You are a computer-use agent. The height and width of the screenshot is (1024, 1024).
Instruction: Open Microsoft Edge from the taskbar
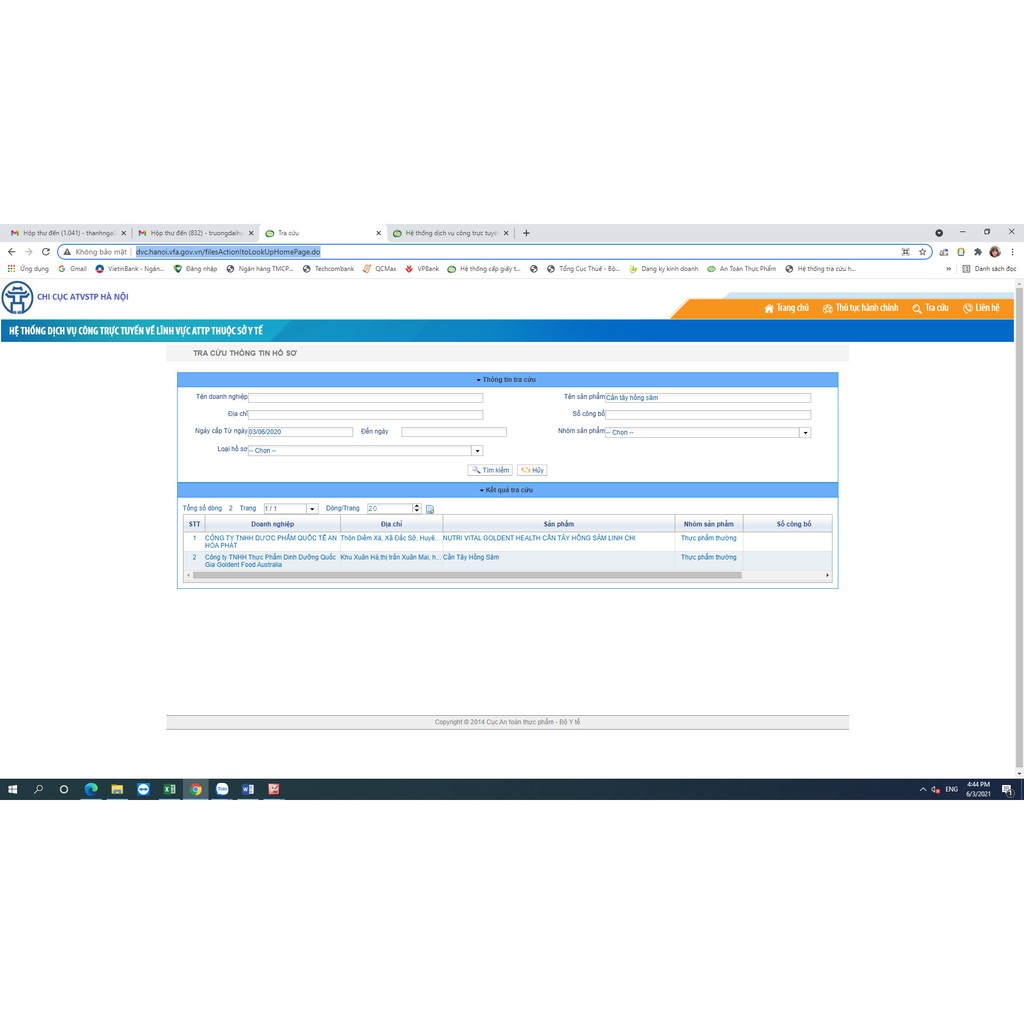click(91, 789)
